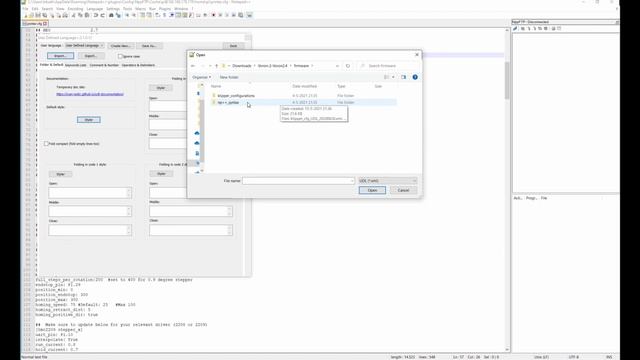Expand the address bar previous locations arrow
This screenshot has height=360, width=640.
[x=337, y=66]
